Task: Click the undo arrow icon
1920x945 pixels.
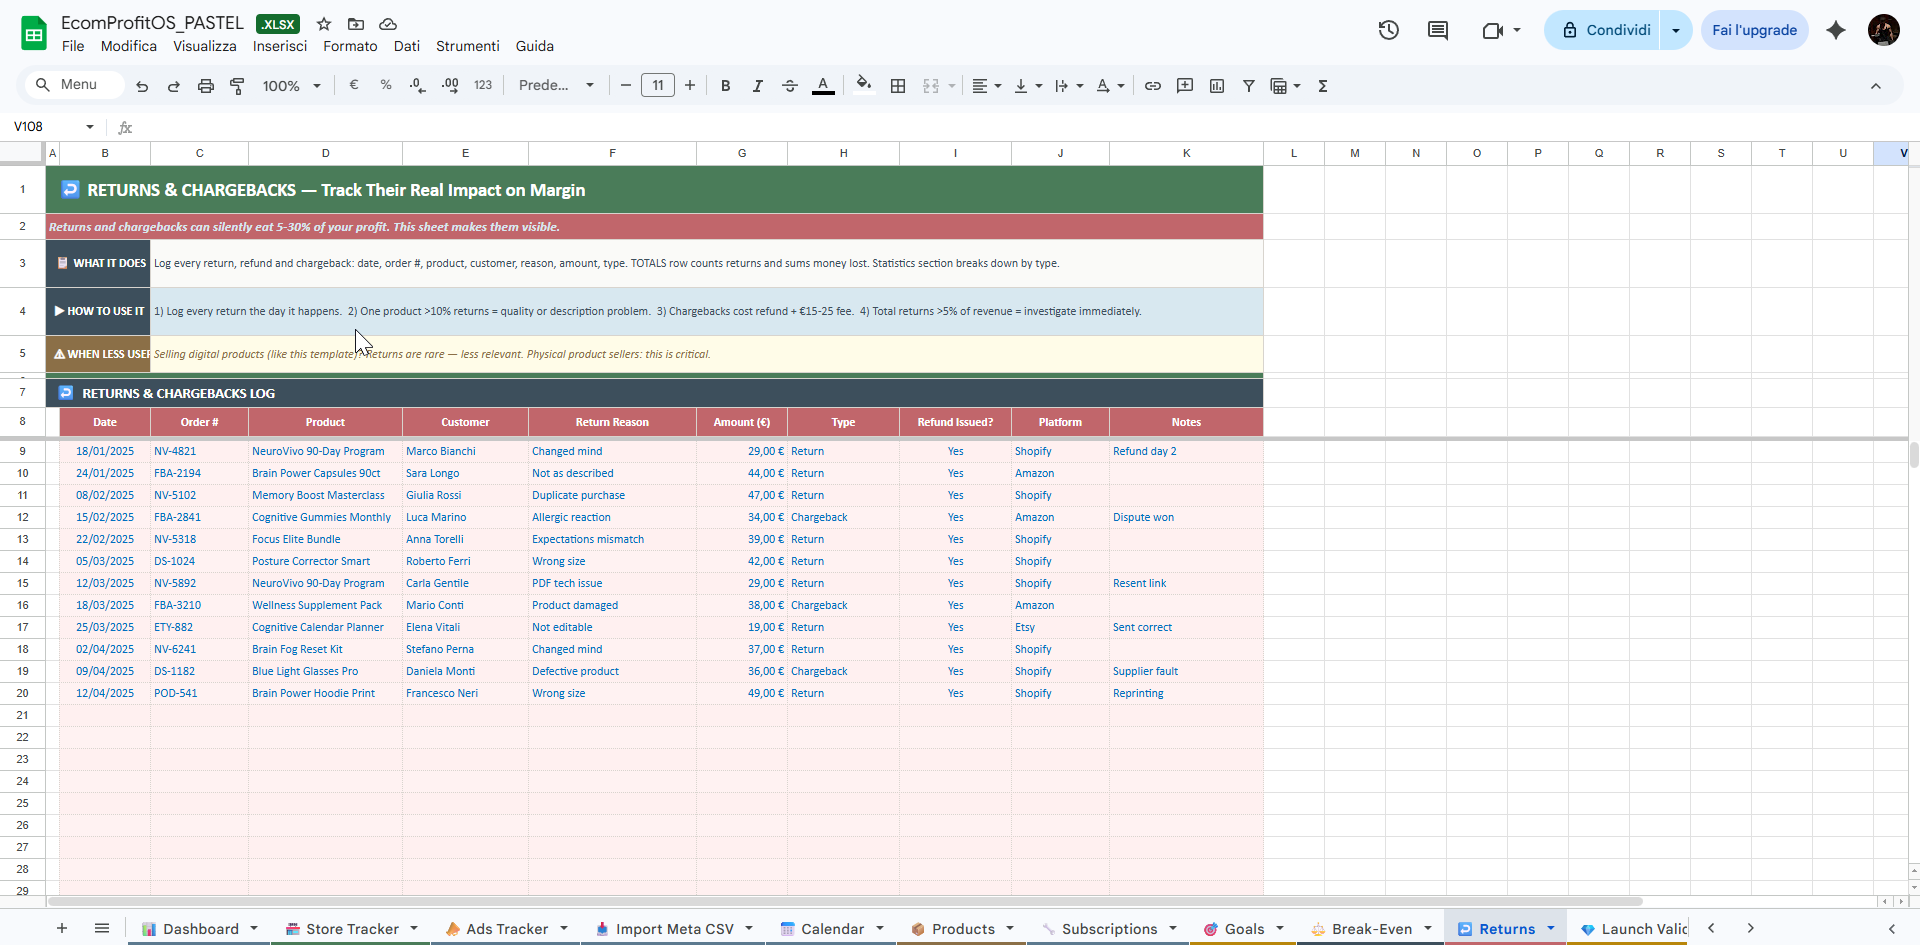Action: [x=142, y=86]
